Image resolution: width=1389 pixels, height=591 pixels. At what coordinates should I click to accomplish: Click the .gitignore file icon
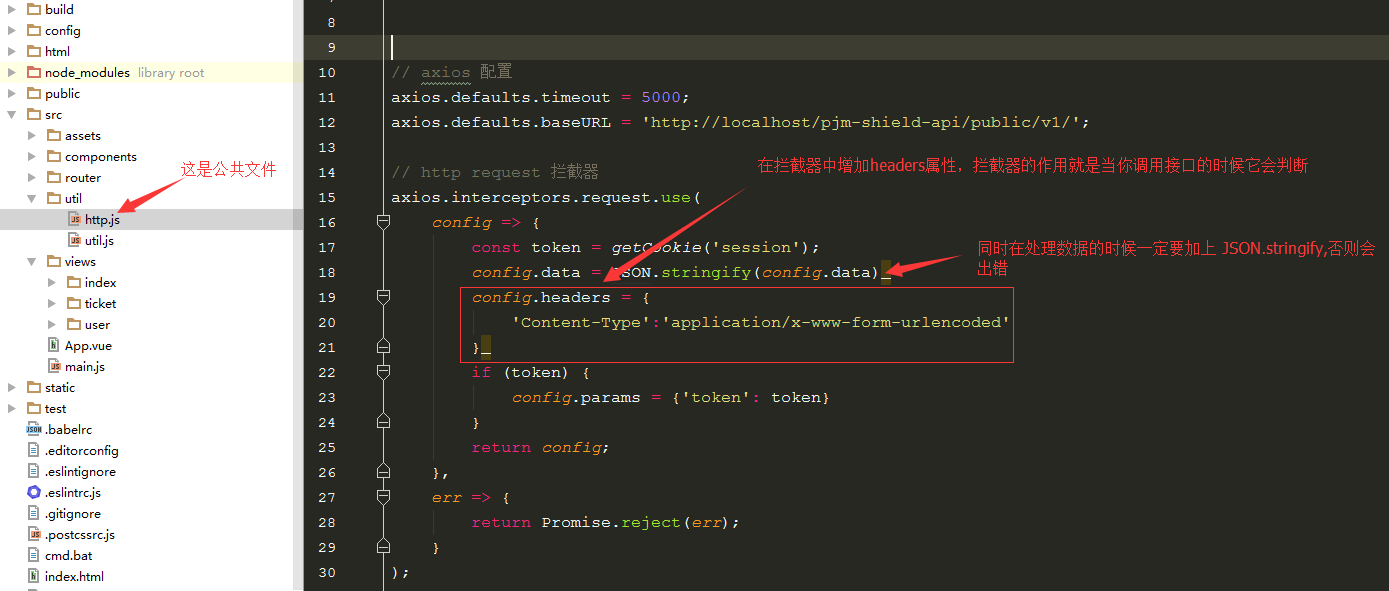33,513
